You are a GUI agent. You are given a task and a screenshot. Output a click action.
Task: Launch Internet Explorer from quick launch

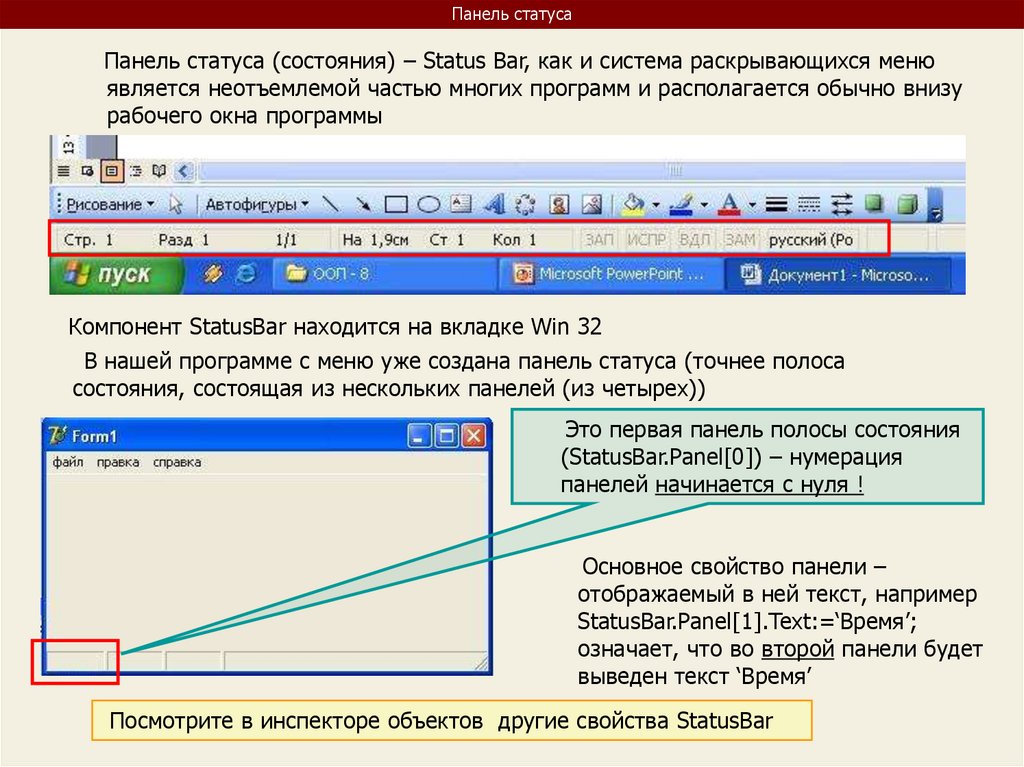pos(246,274)
